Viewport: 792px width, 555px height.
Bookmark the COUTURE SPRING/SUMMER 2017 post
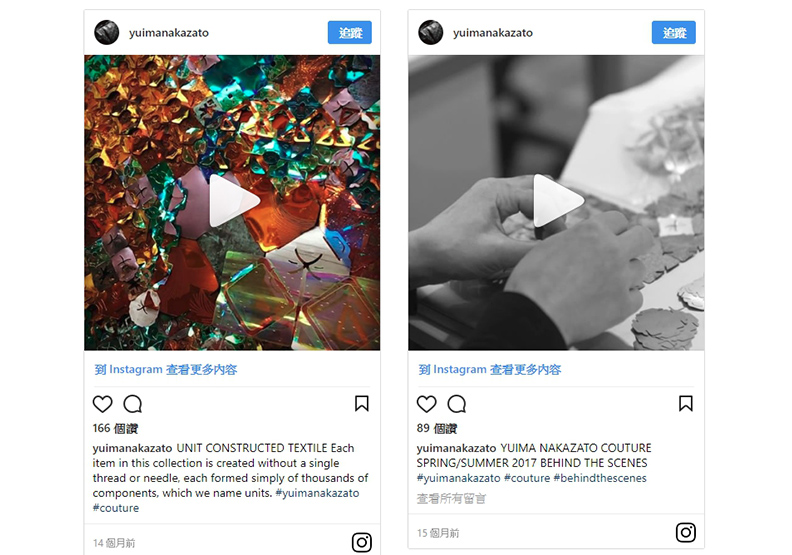(685, 403)
